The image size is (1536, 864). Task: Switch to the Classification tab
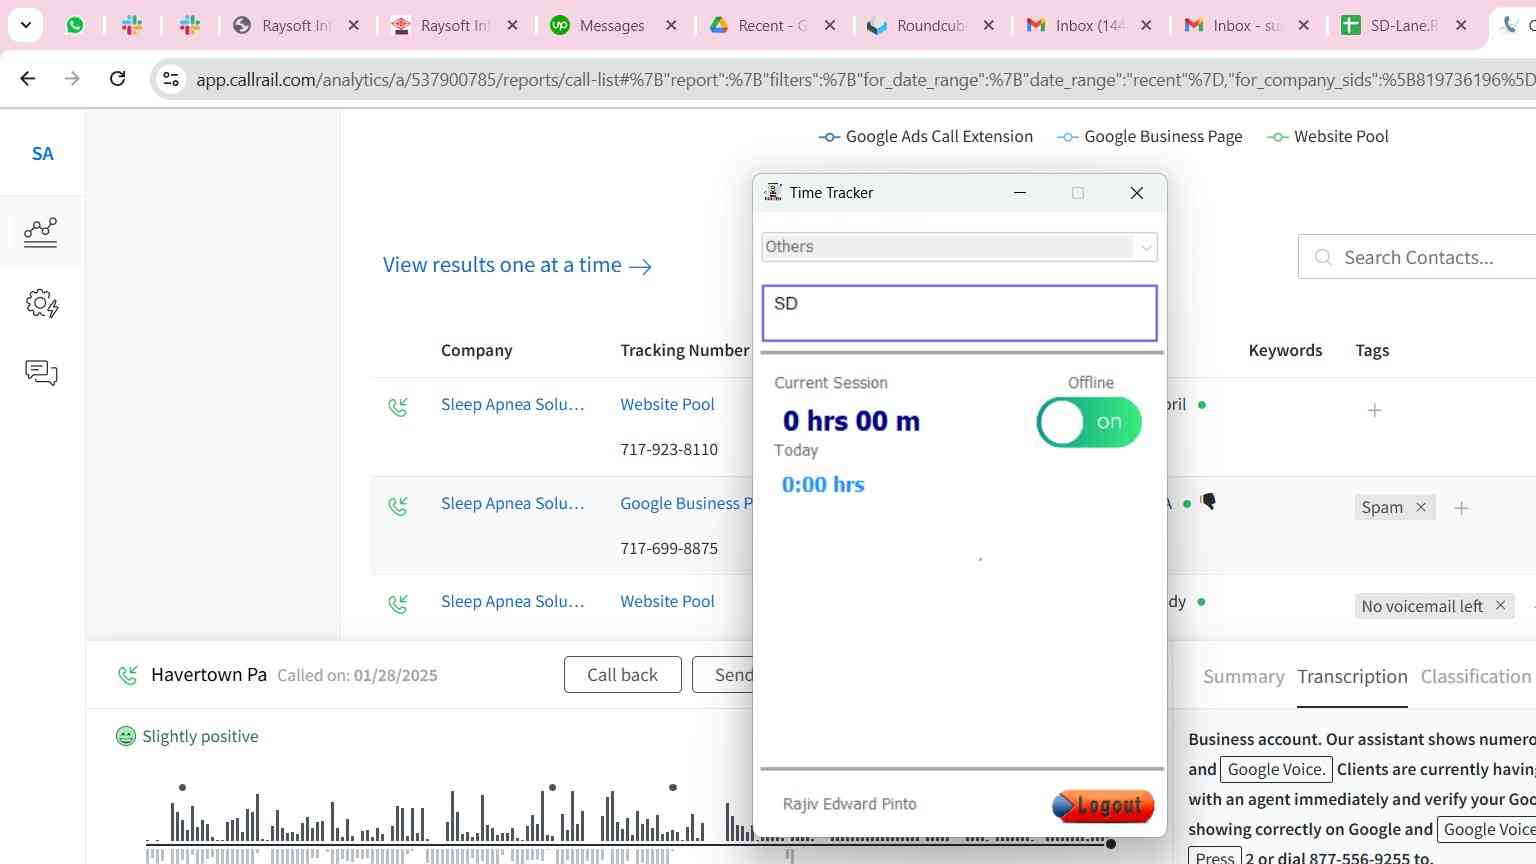(x=1476, y=677)
